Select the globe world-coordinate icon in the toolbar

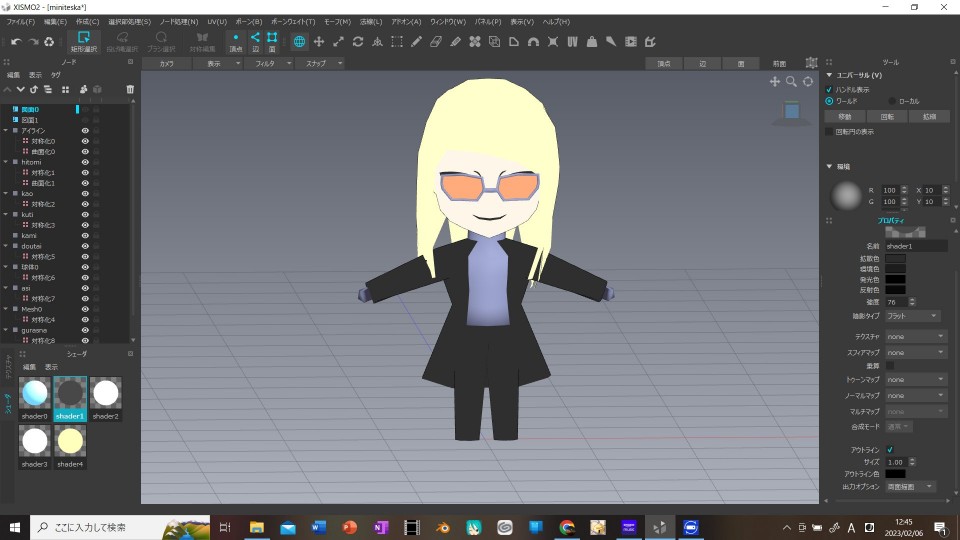pos(299,42)
